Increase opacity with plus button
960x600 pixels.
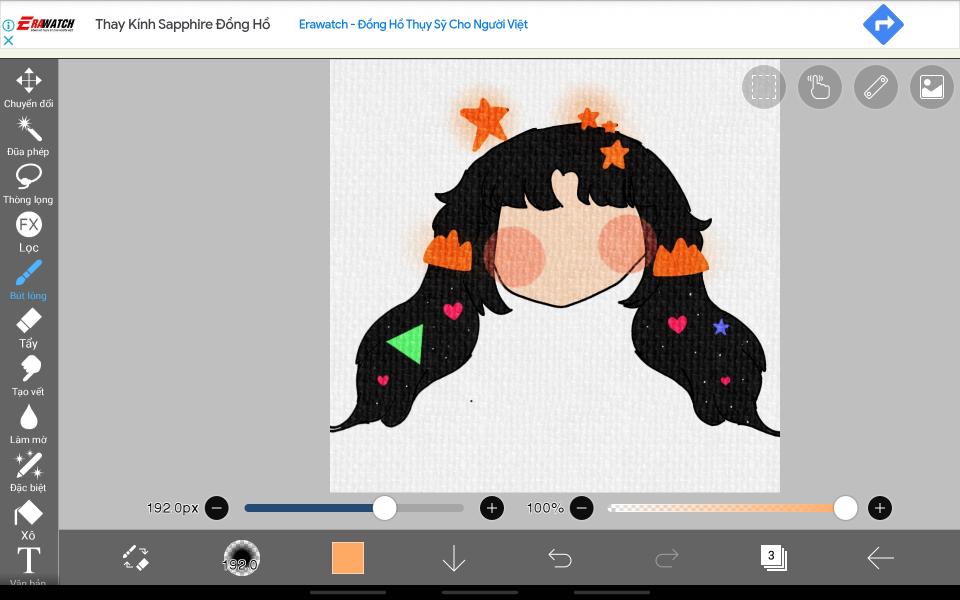click(x=880, y=508)
